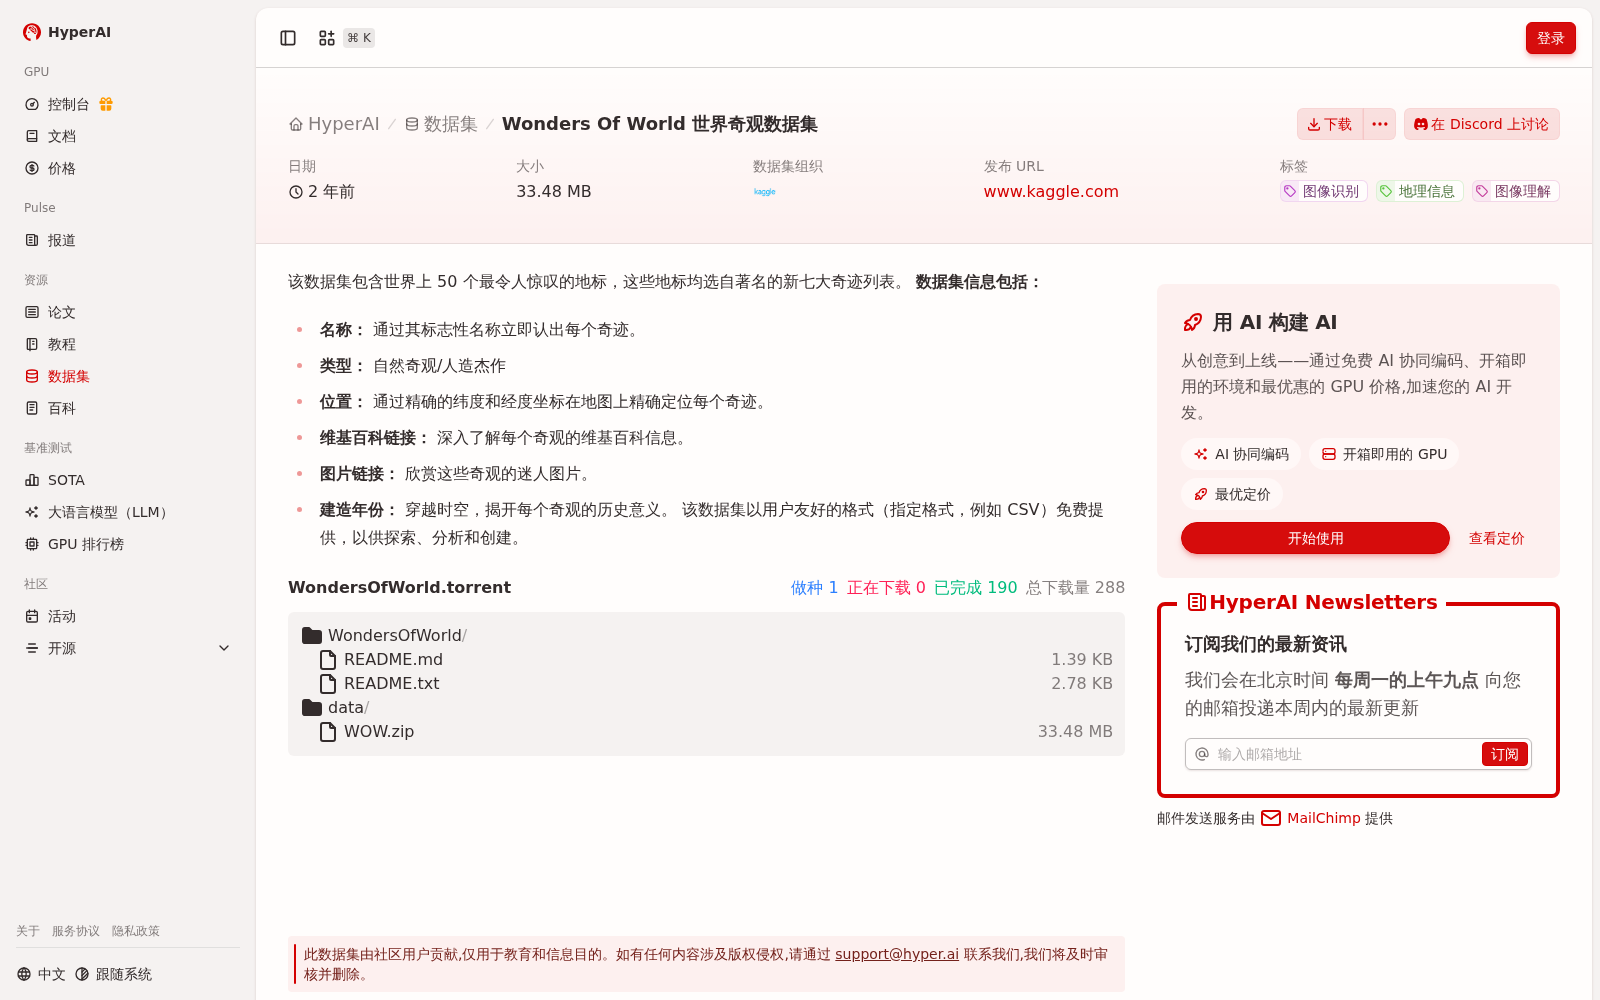Click the rocket icon beside 用 AI 构建 AI

tap(1193, 322)
